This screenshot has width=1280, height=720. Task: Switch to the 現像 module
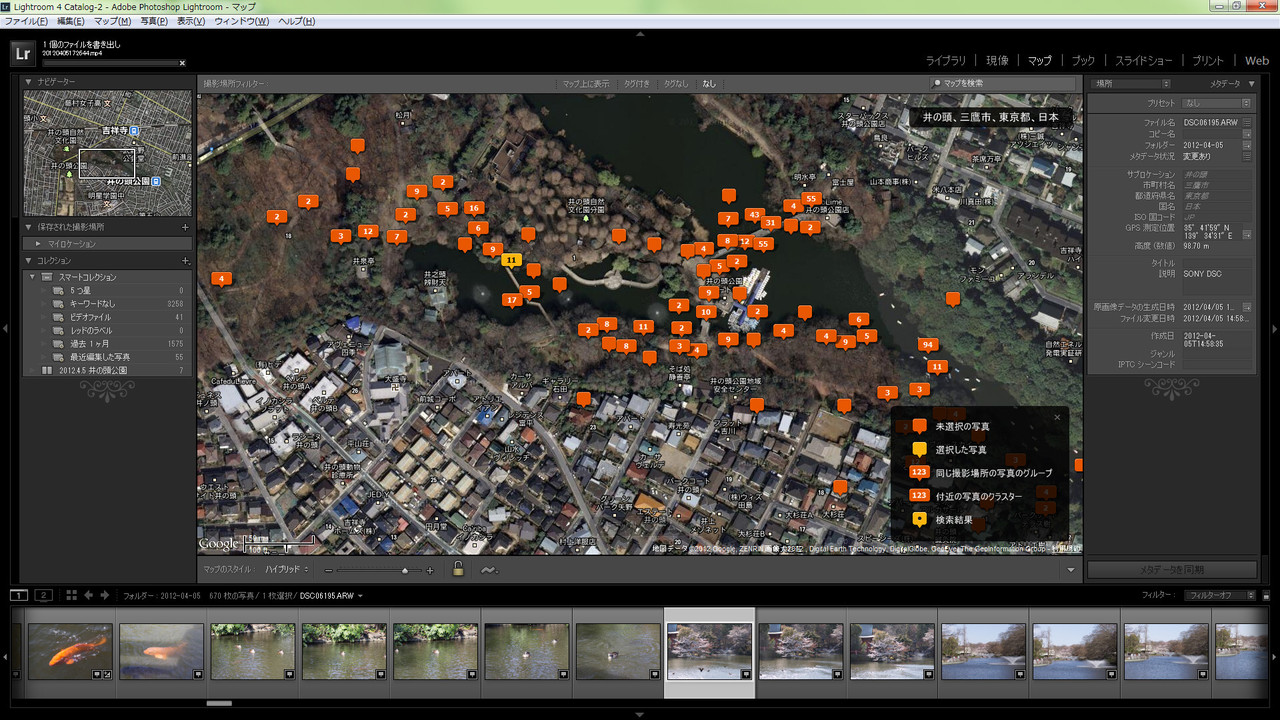997,61
